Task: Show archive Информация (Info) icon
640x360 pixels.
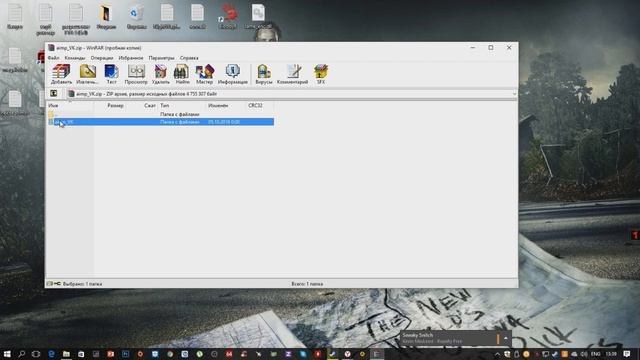Action: point(233,74)
